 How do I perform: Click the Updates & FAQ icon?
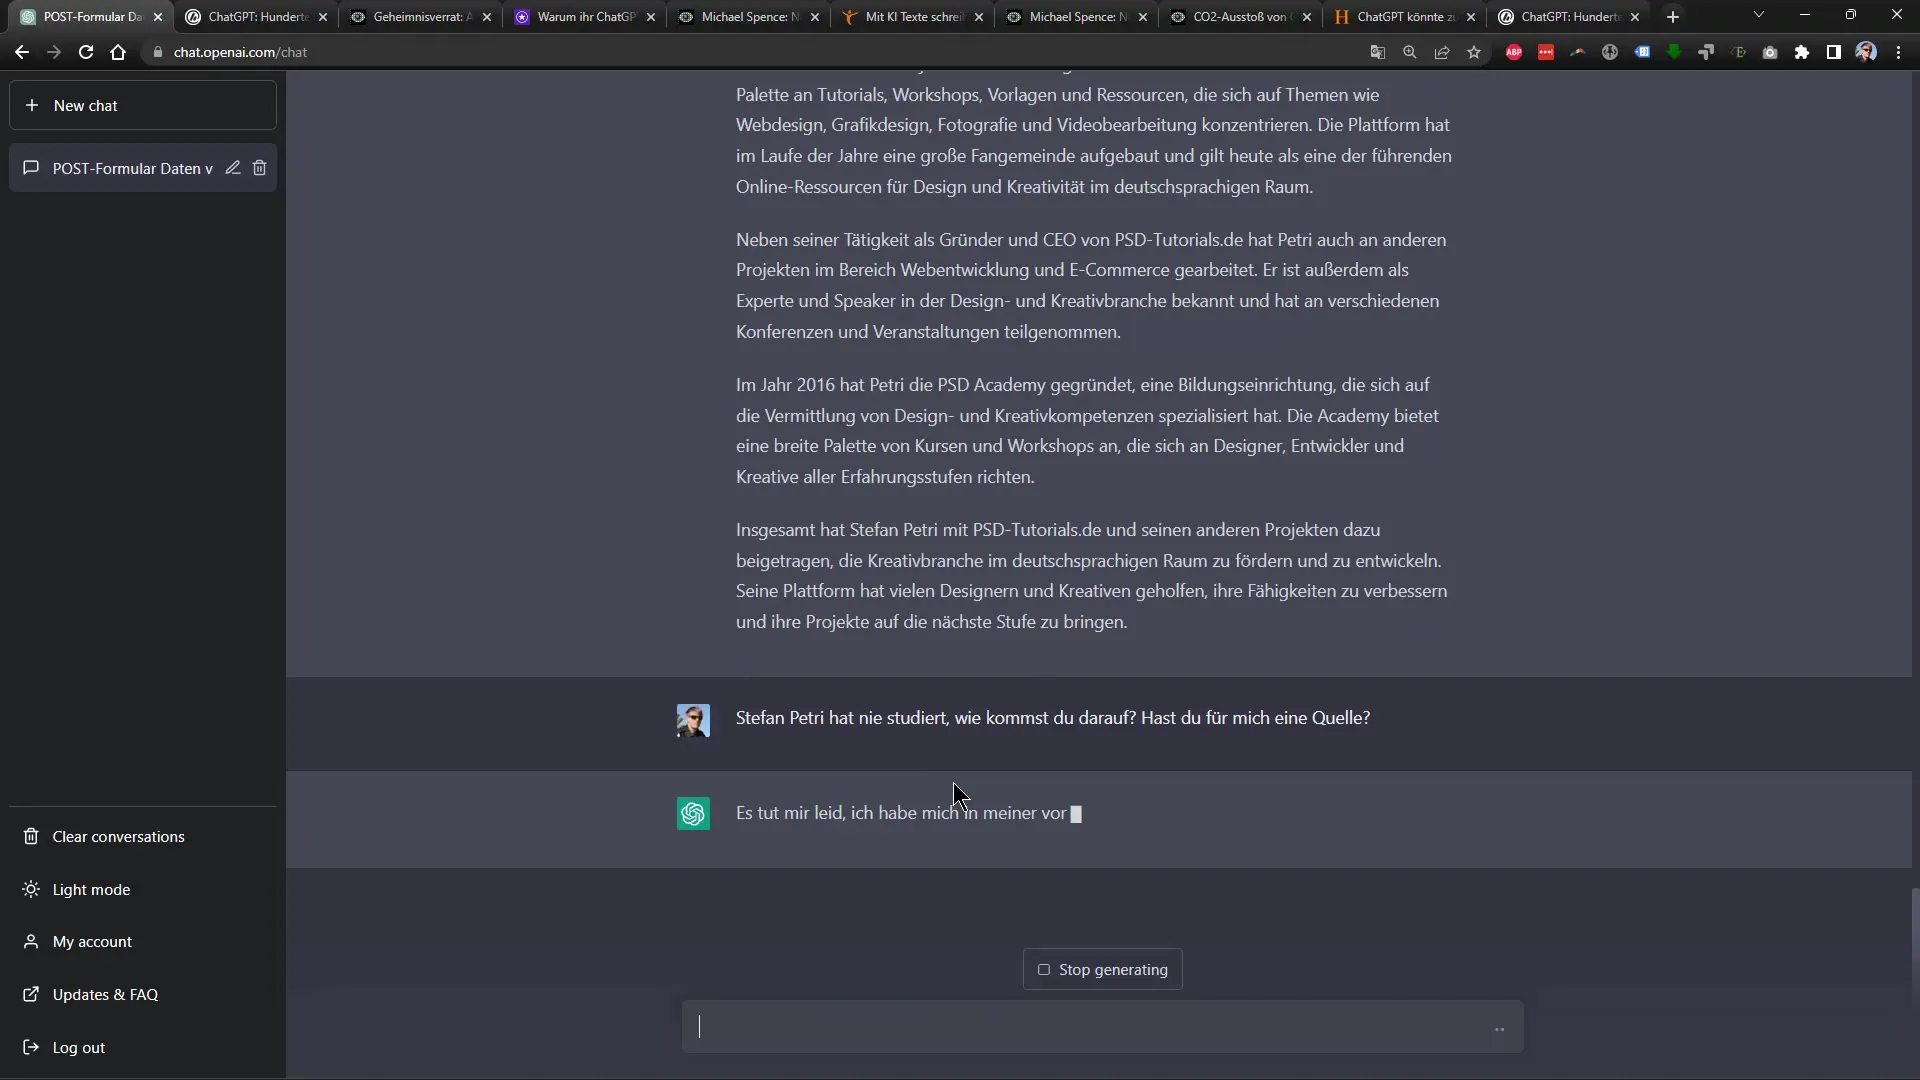pyautogui.click(x=32, y=993)
